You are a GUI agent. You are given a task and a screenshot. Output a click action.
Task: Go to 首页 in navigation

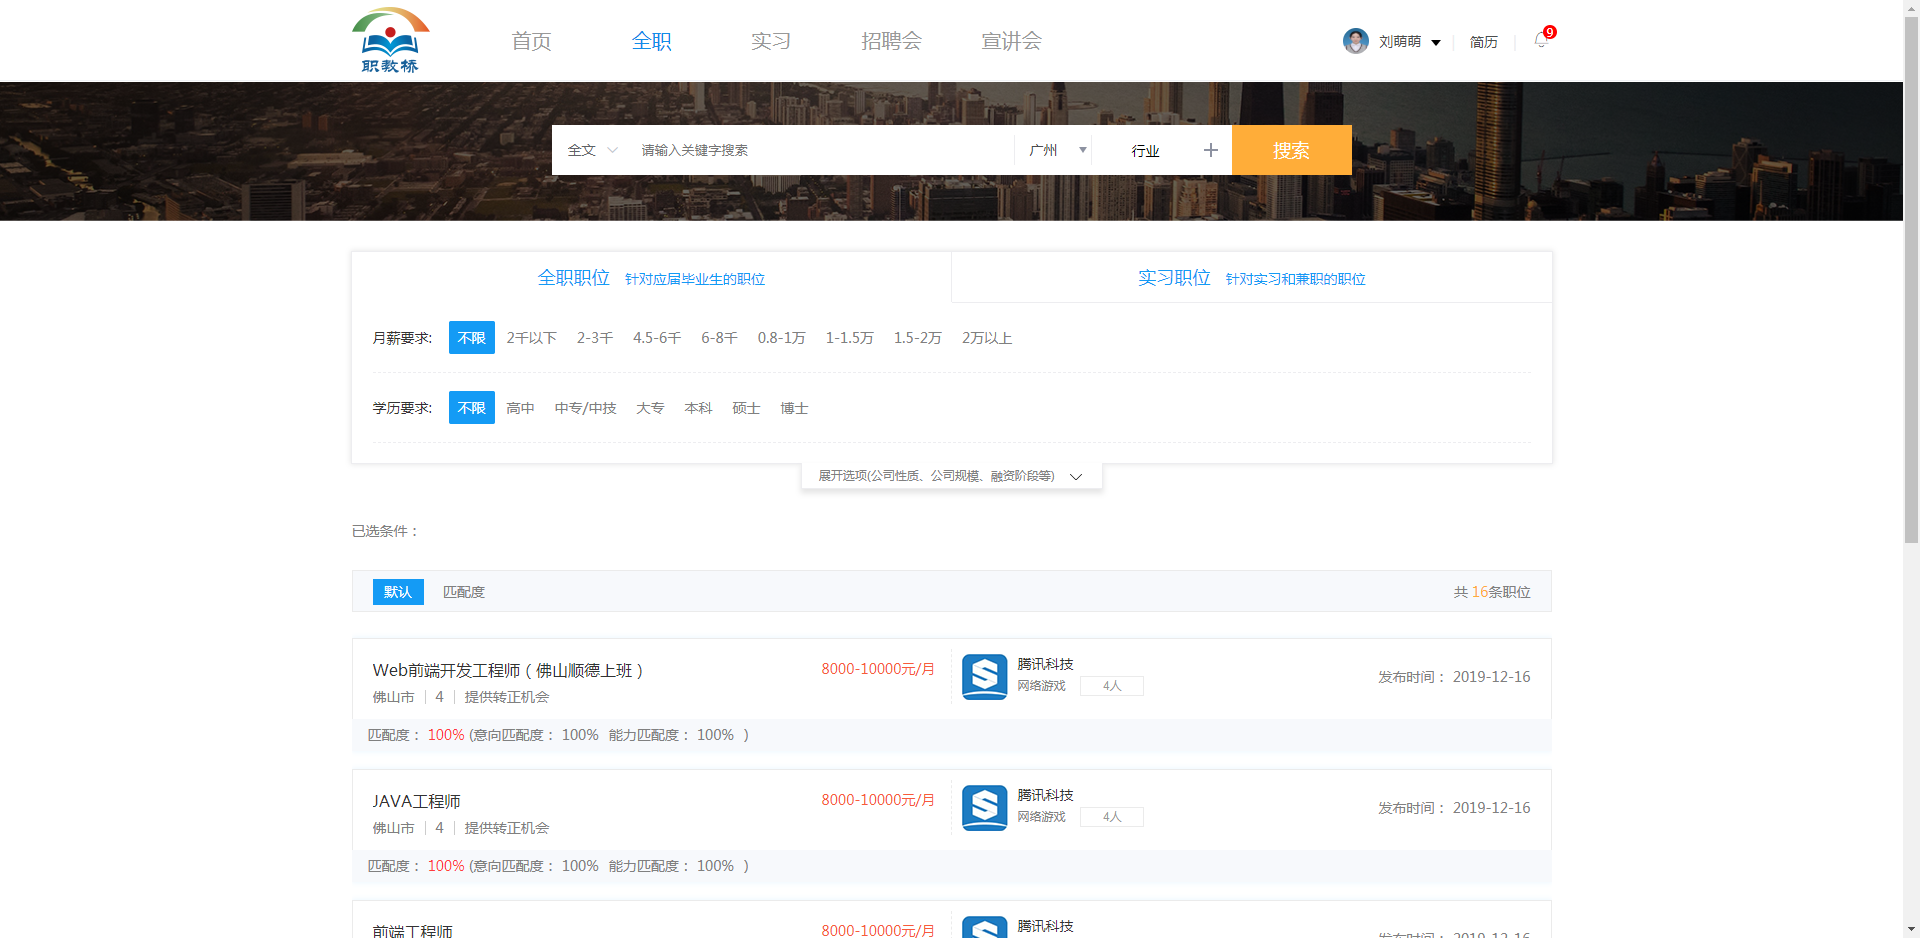click(x=531, y=41)
